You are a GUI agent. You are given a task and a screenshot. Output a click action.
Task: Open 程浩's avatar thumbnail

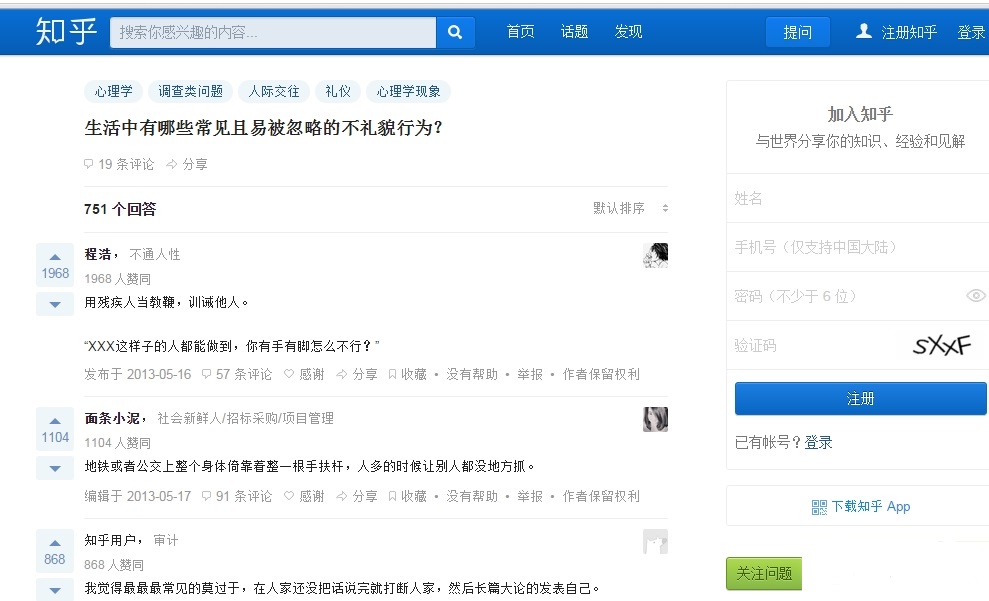[655, 255]
